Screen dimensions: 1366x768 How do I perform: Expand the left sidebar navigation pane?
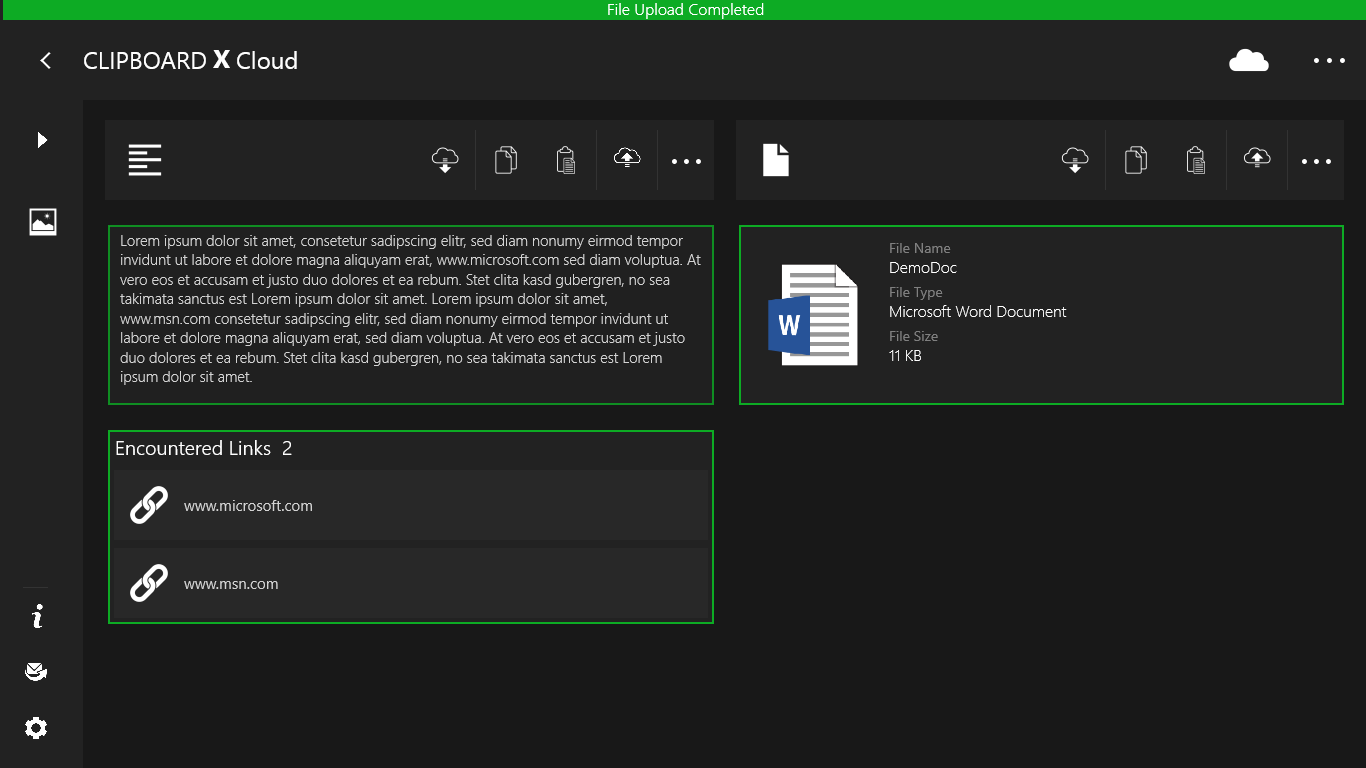[42, 140]
